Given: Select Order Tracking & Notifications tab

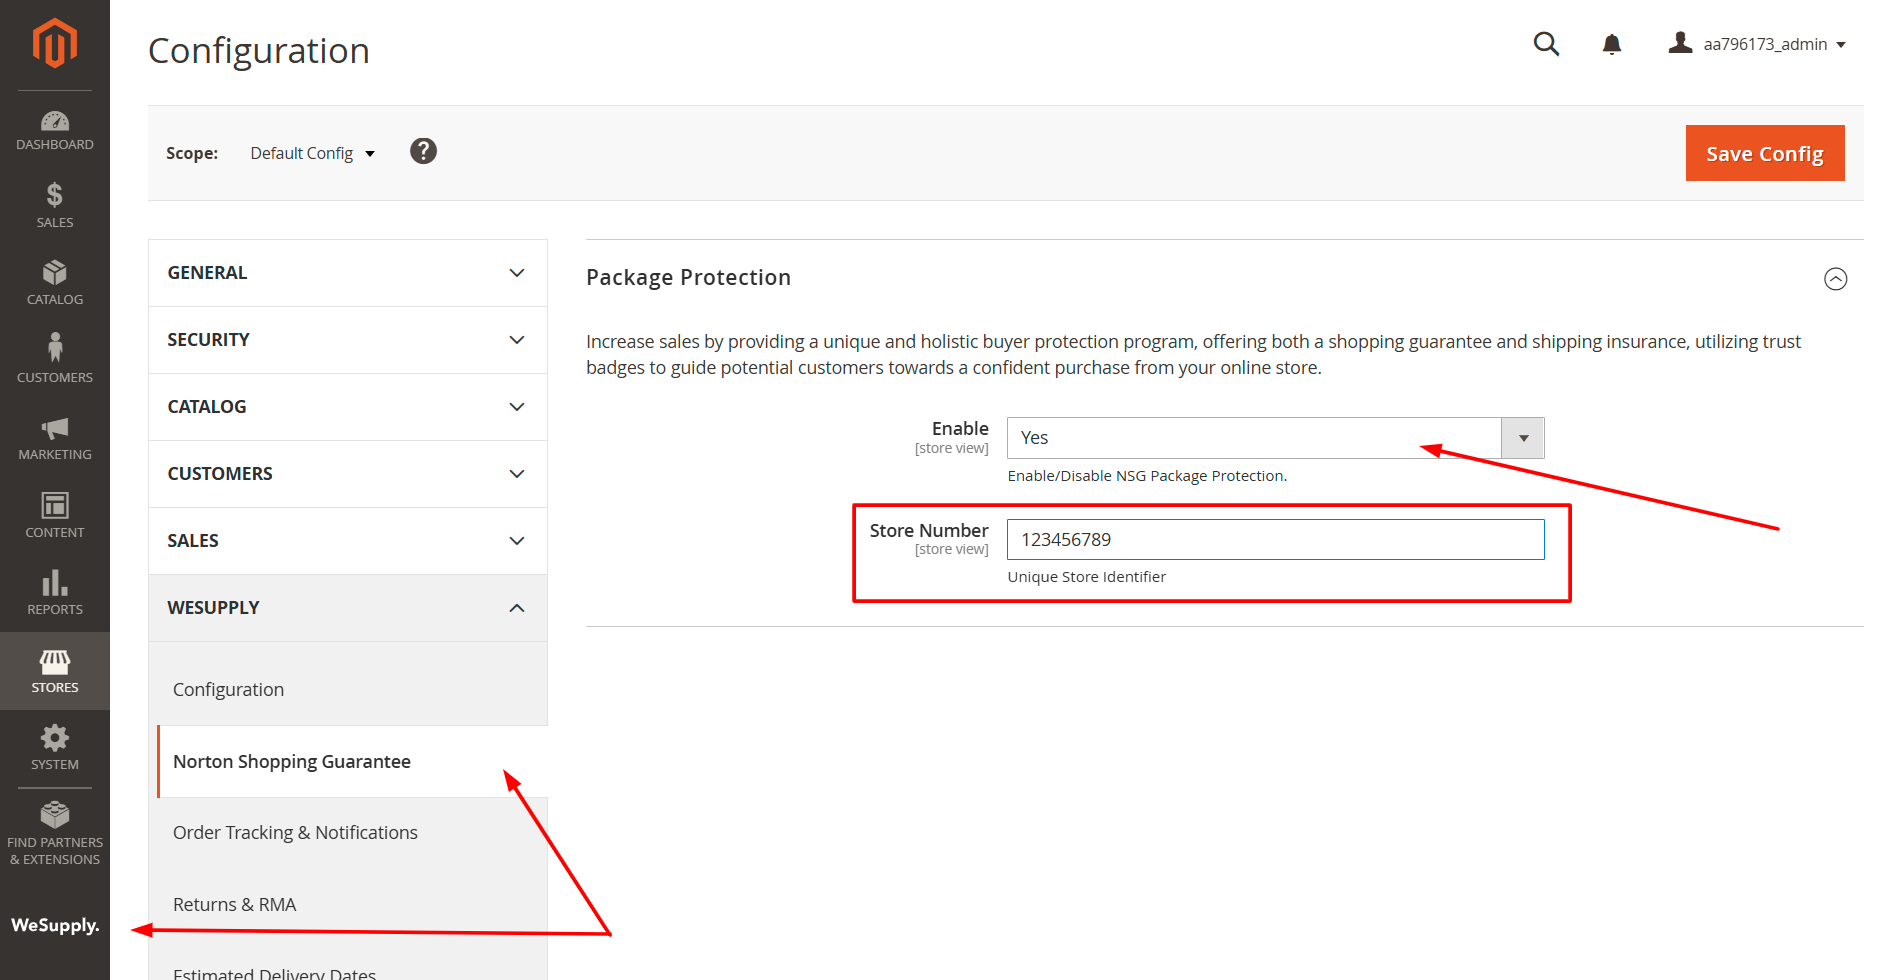Looking at the screenshot, I should point(352,833).
